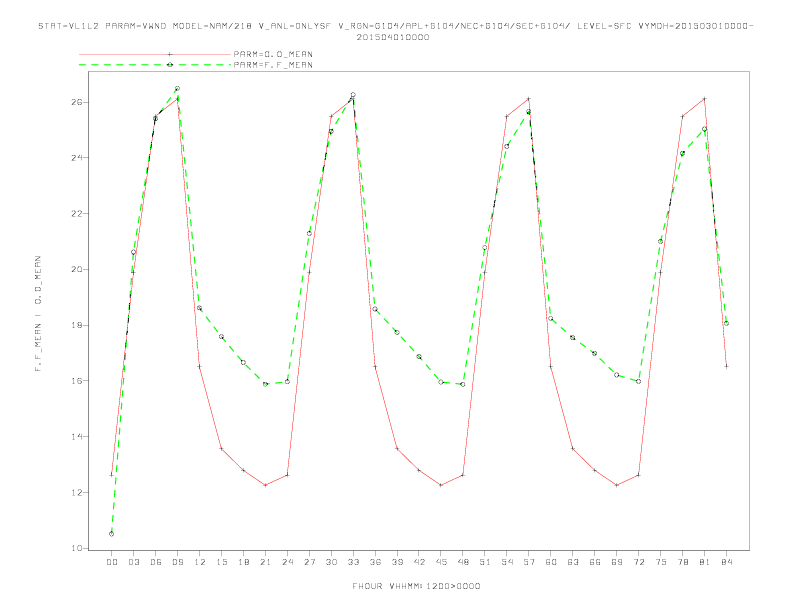Image resolution: width=792 pixels, height=612 pixels.
Task: Click y-axis tick label 18
Action: 77,325
